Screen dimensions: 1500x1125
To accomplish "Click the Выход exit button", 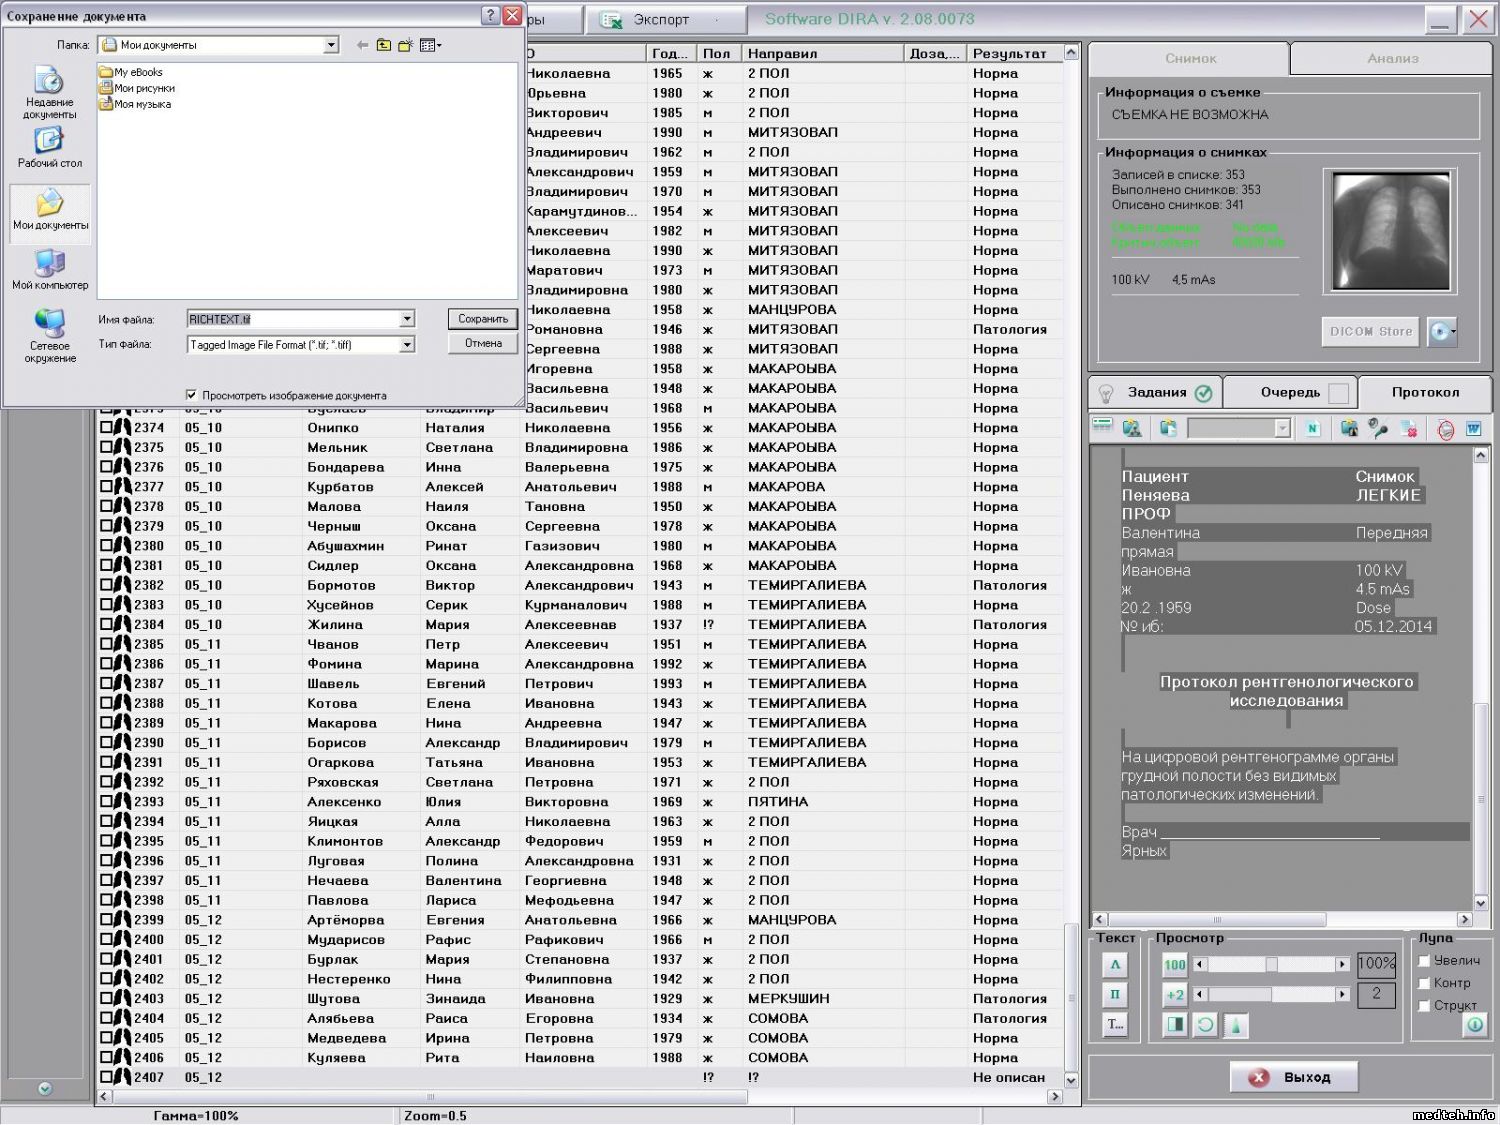I will pos(1294,1077).
